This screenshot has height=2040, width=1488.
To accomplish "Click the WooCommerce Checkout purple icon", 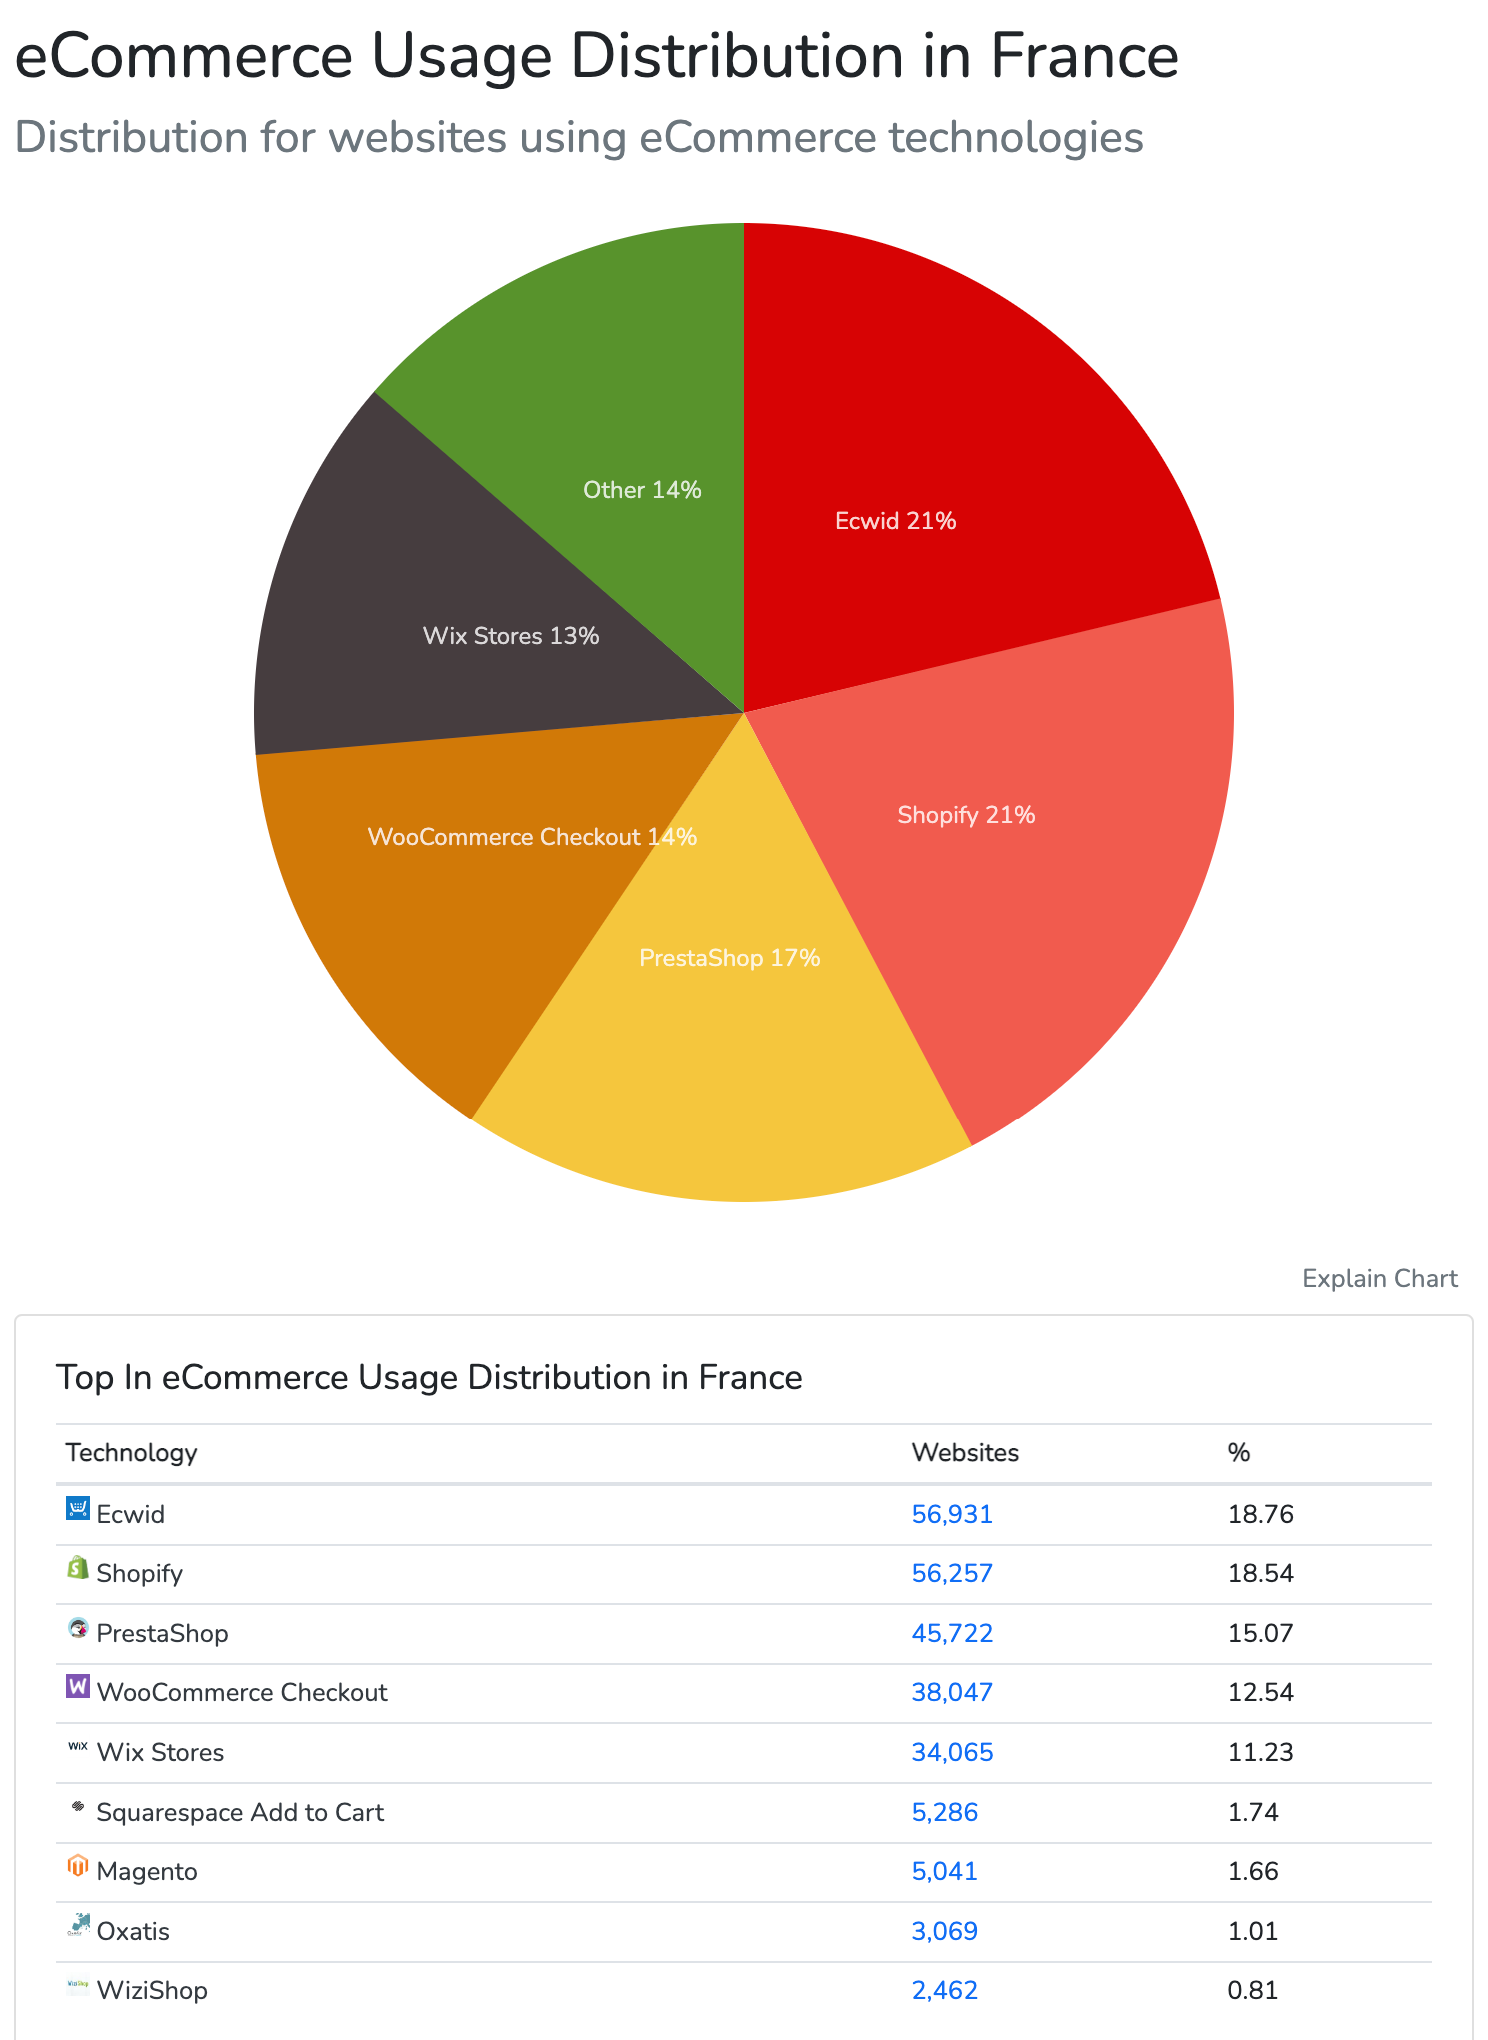I will click(x=78, y=1687).
